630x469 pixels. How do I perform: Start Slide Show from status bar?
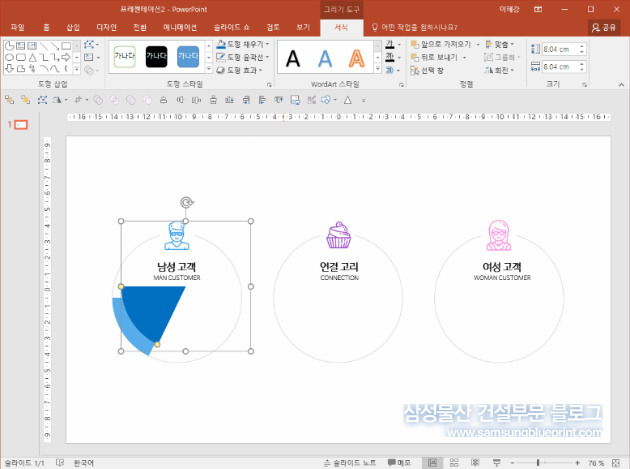497,463
